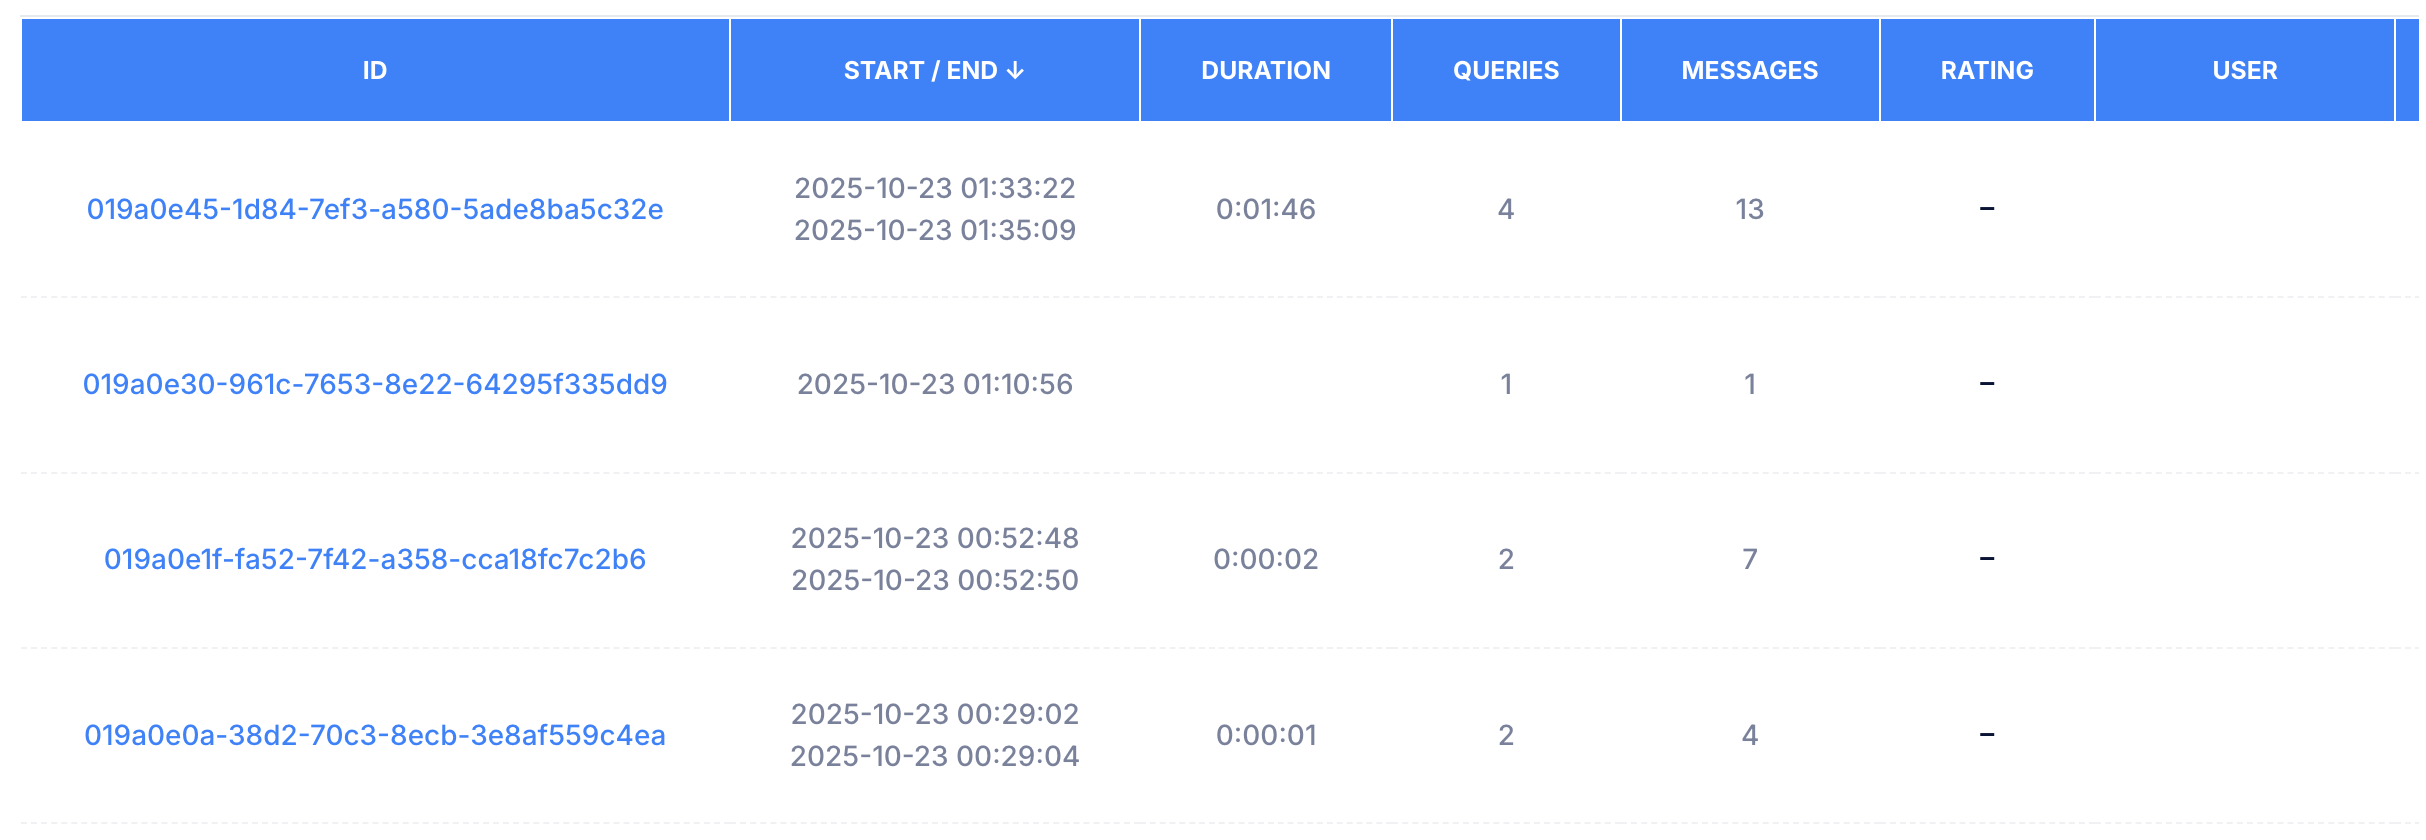Open session 019a0e45-1d84-7ef3-a580-5ade8ba5c32e
2426x840 pixels.
pos(374,209)
